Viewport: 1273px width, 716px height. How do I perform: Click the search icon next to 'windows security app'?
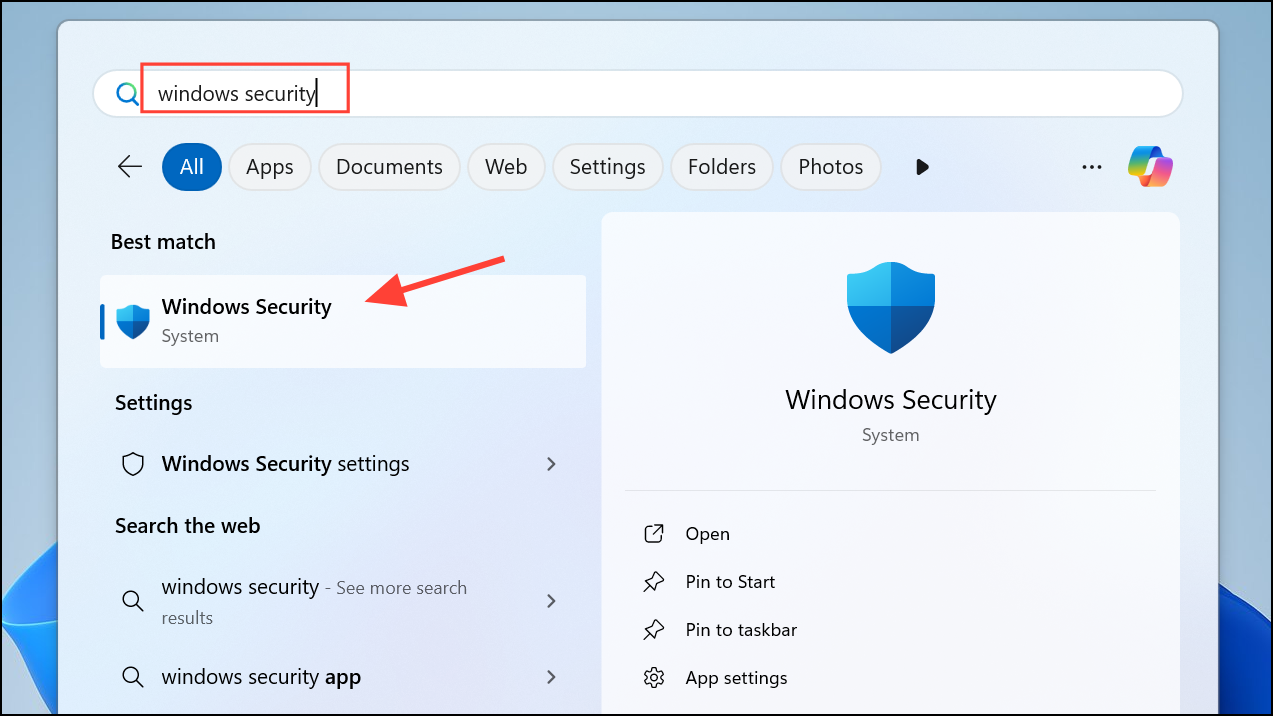click(x=132, y=677)
